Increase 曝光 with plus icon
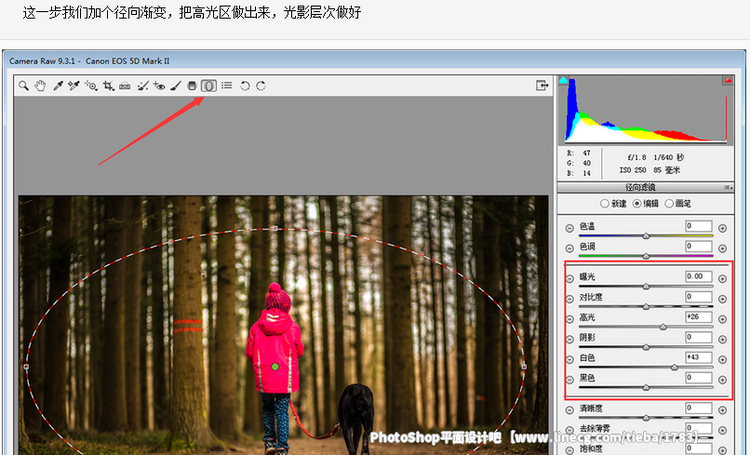Screen dimensions: 750x455 (723, 278)
